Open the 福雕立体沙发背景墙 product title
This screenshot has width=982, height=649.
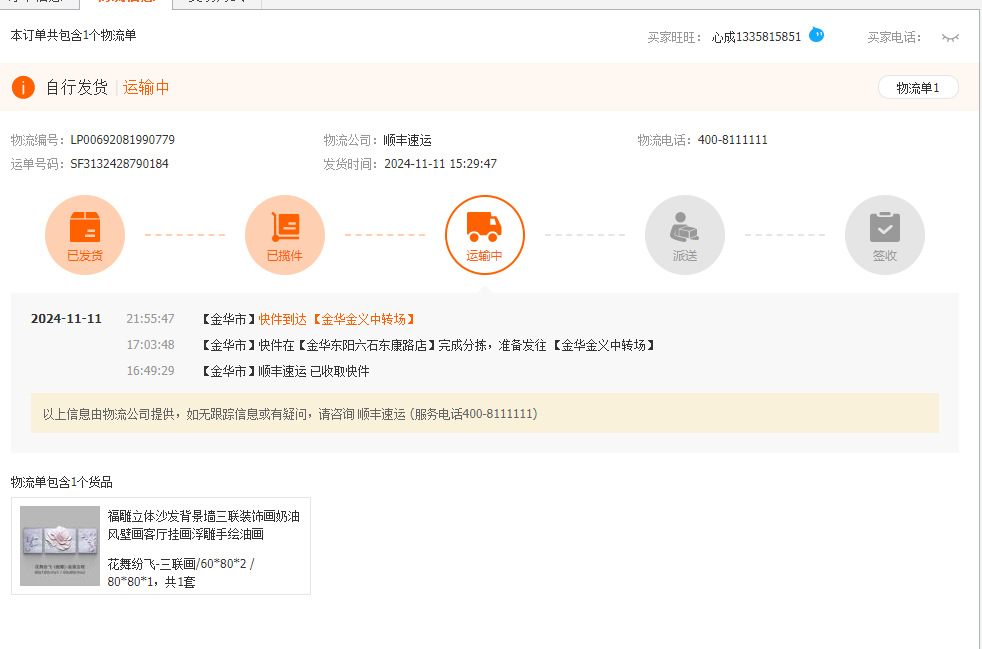click(204, 525)
